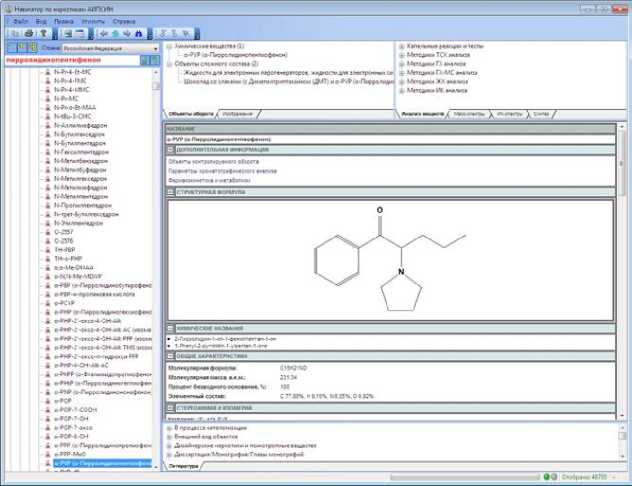The image size is (632, 486).
Task: Collapse the СТРУКТУРНАЯ ФОРМУЛА section
Action: click(169, 191)
